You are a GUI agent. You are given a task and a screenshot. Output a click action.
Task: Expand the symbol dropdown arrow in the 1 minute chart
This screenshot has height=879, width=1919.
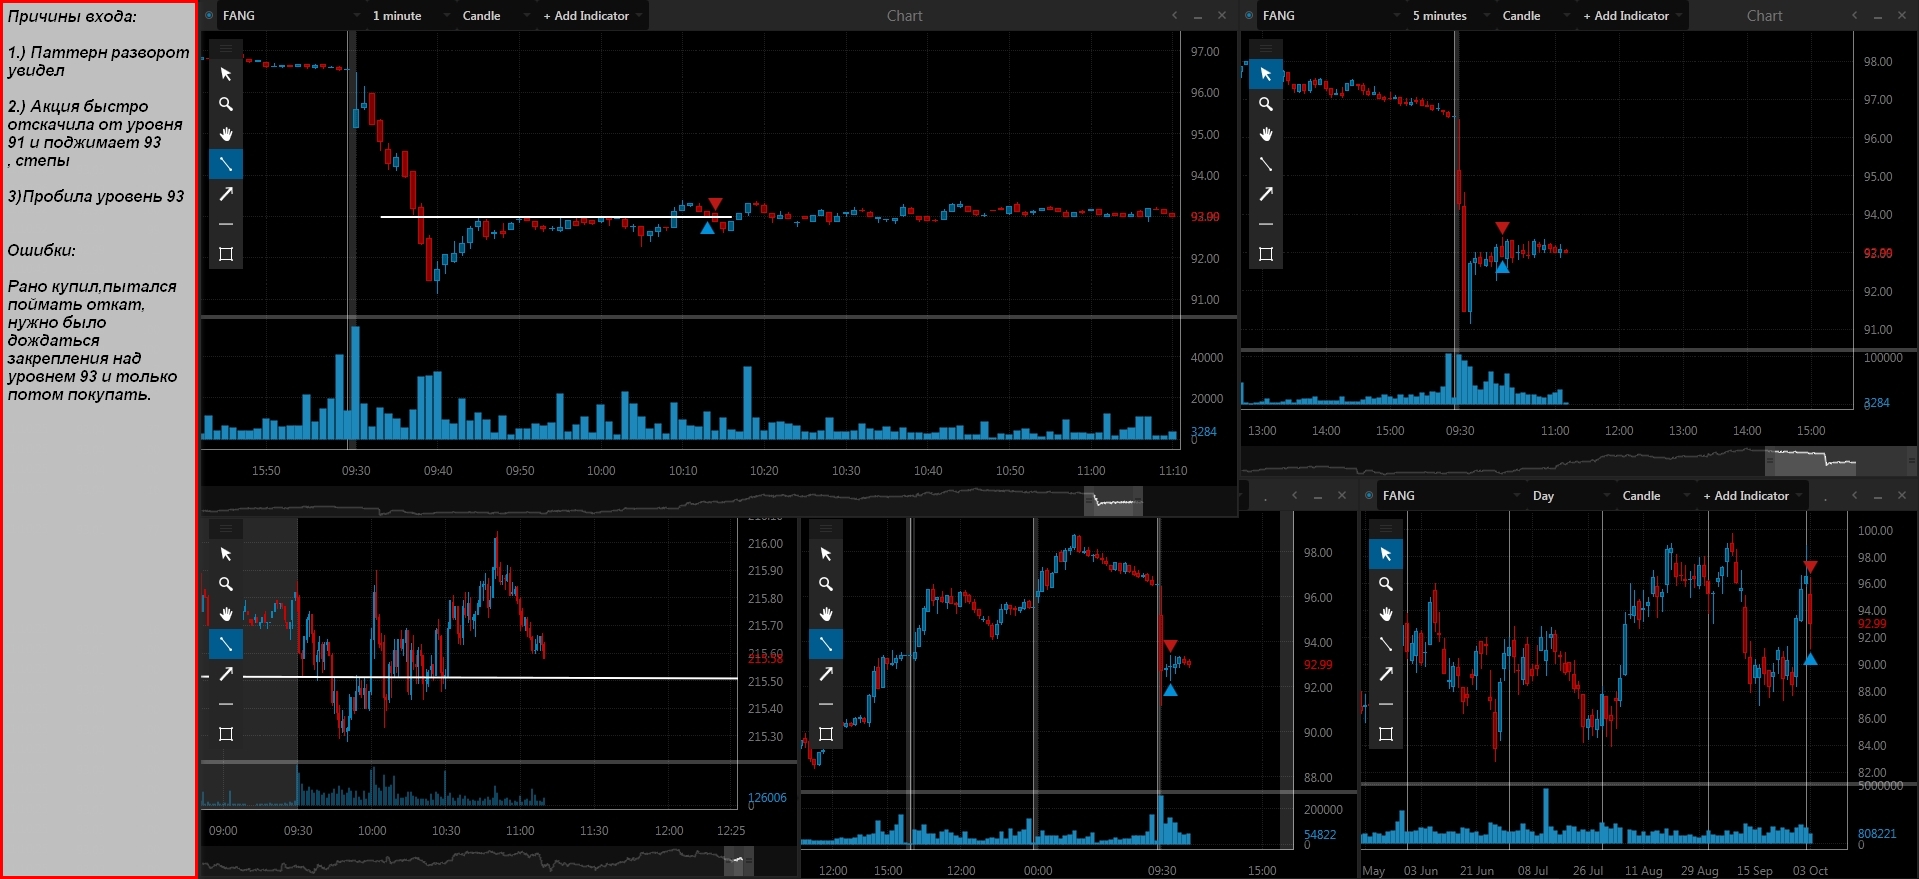[x=356, y=16]
